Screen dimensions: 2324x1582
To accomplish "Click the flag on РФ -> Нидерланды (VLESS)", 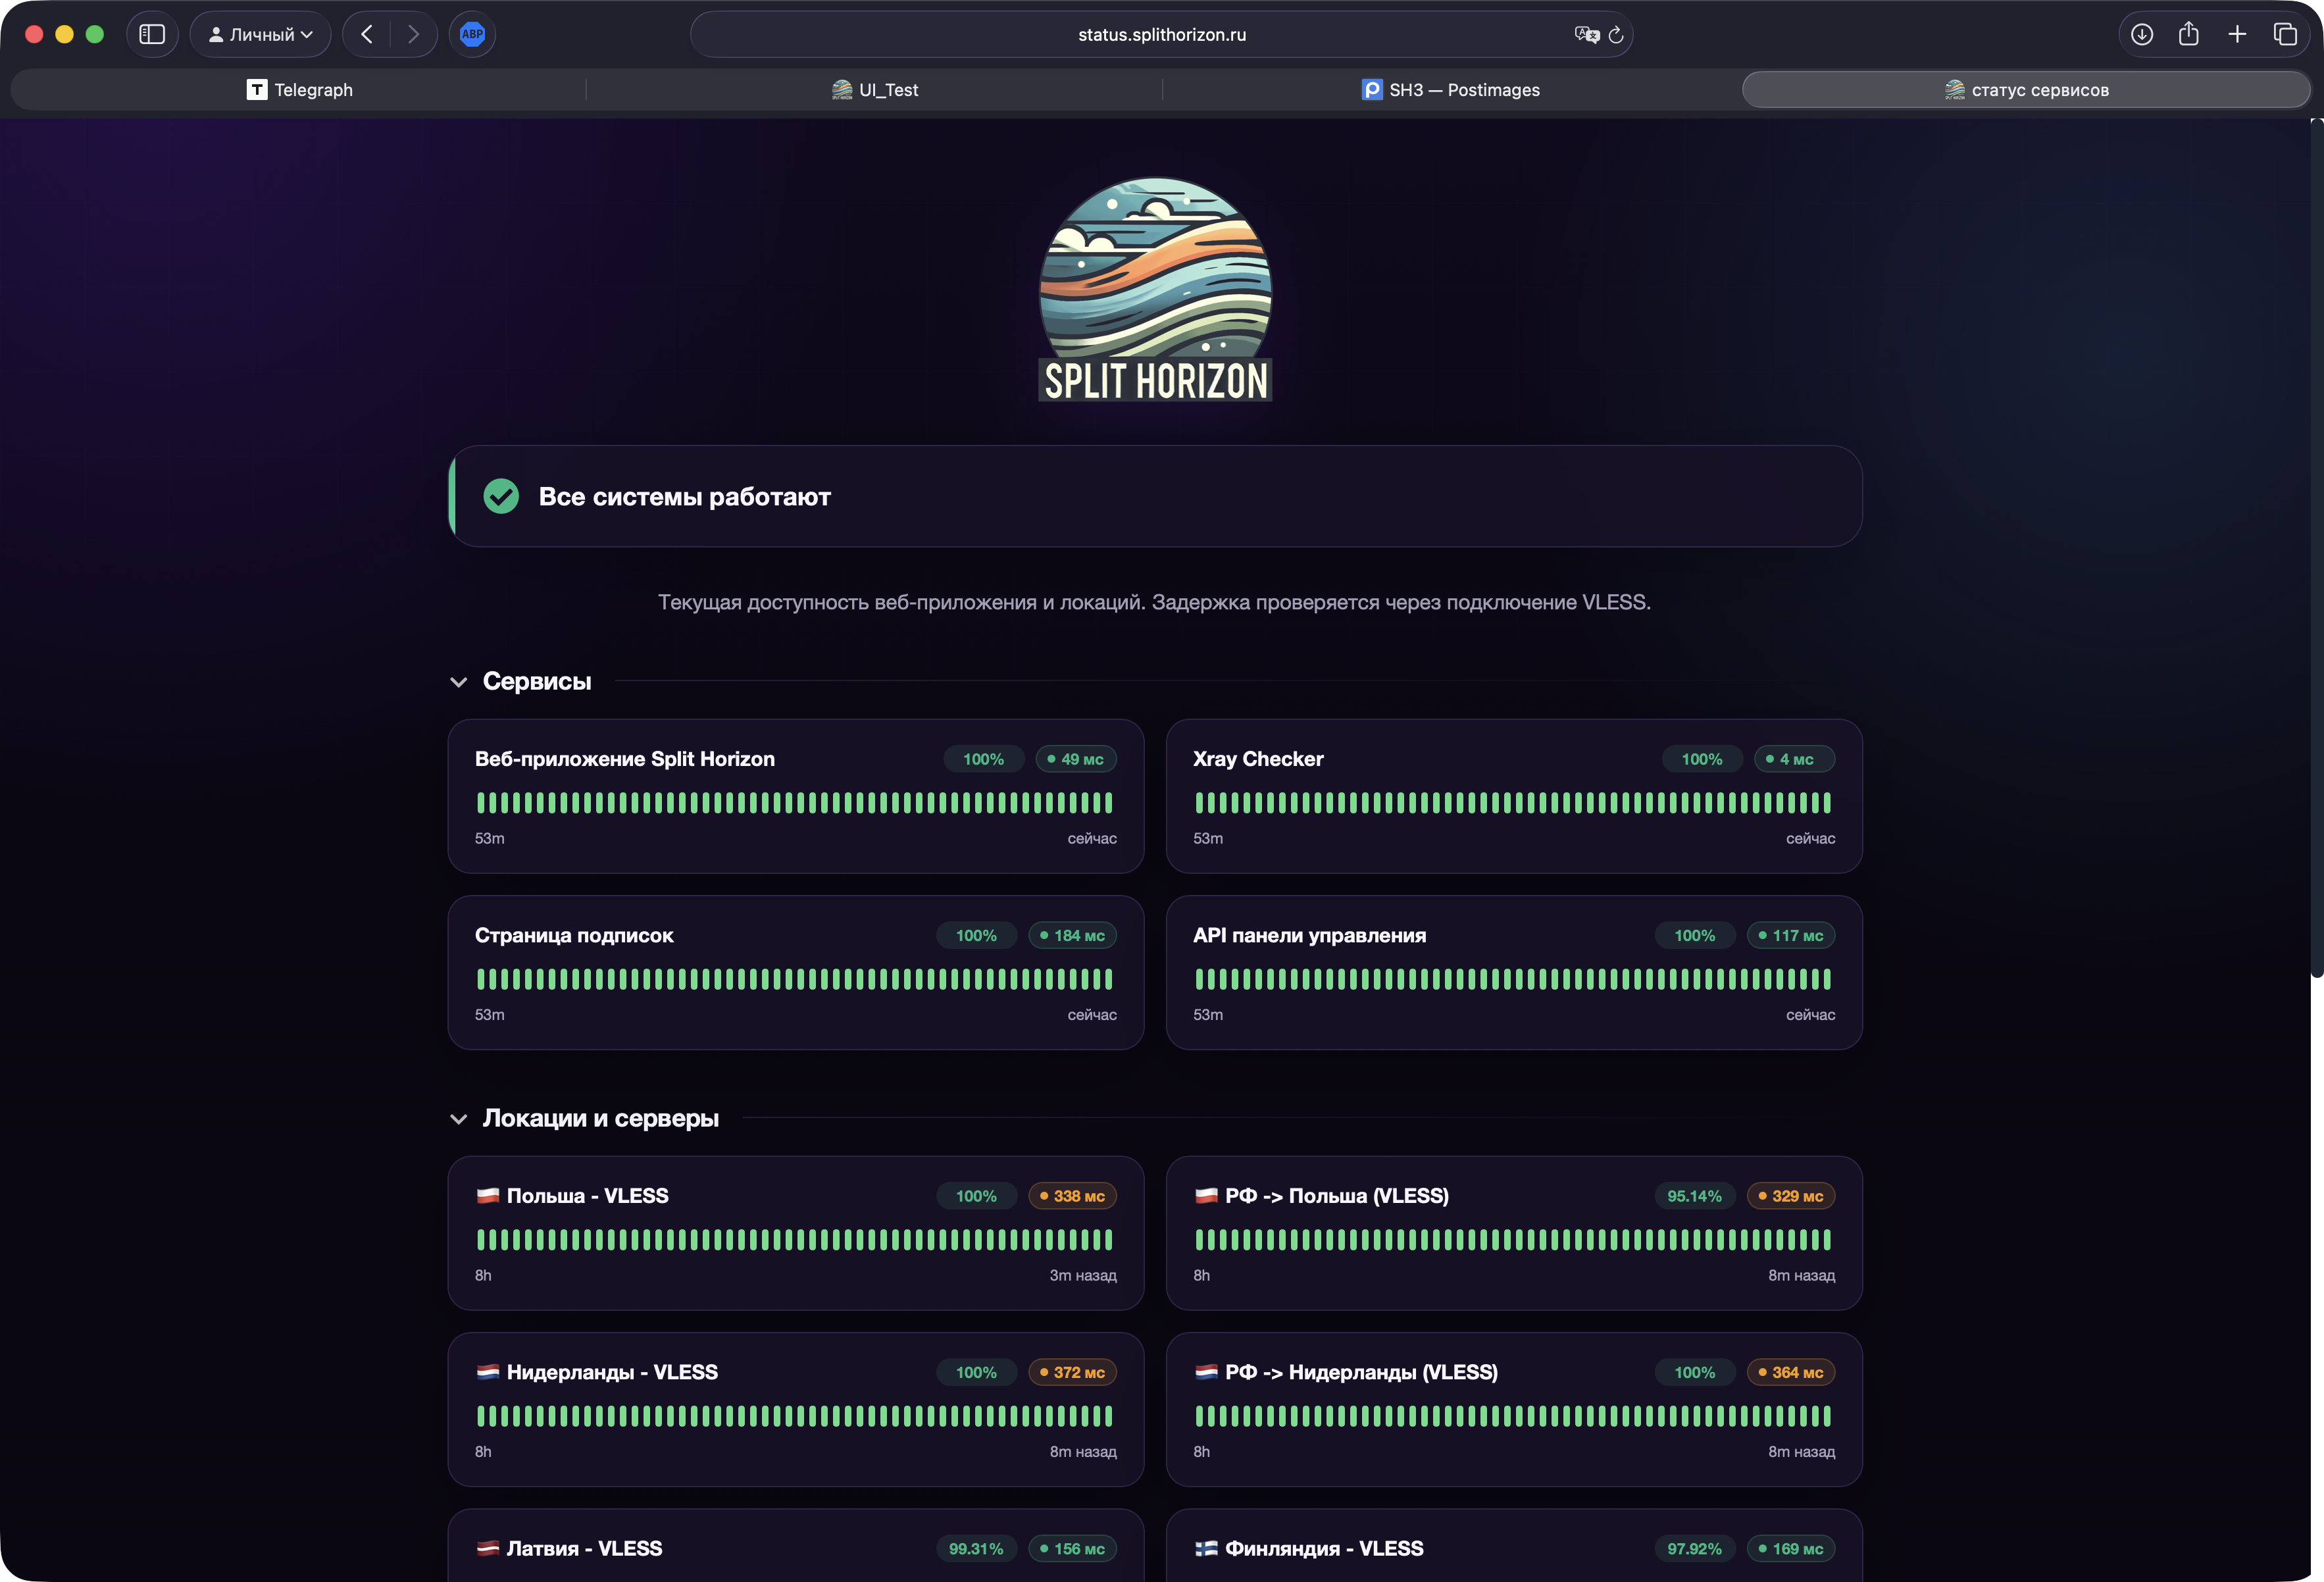I will click(1206, 1372).
